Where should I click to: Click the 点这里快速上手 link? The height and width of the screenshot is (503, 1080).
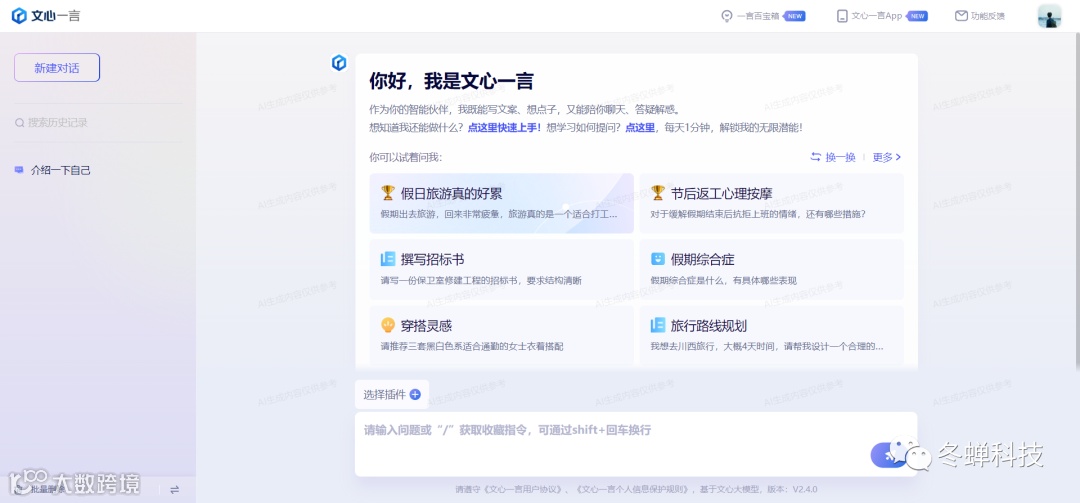click(504, 127)
